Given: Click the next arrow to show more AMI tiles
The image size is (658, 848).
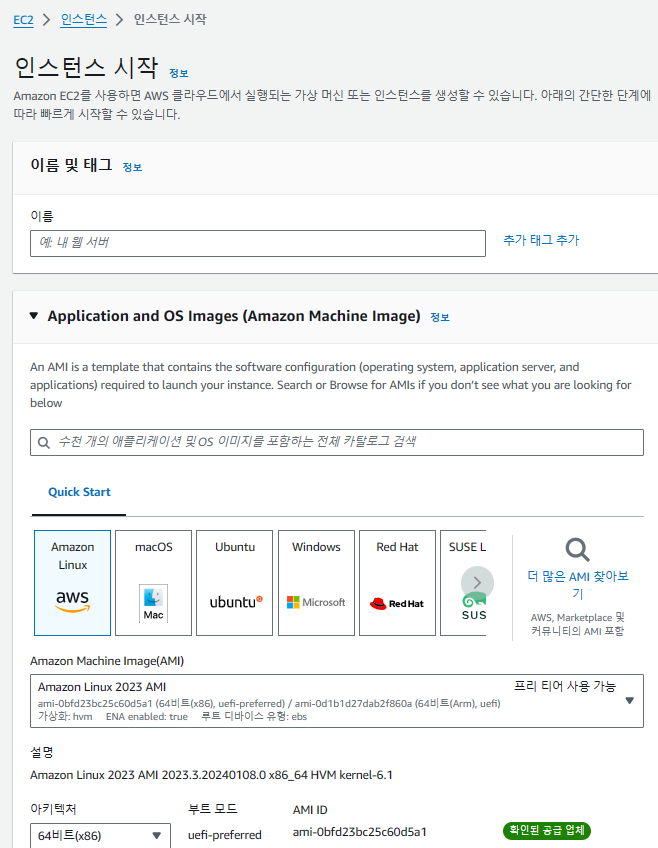Looking at the screenshot, I should point(477,582).
